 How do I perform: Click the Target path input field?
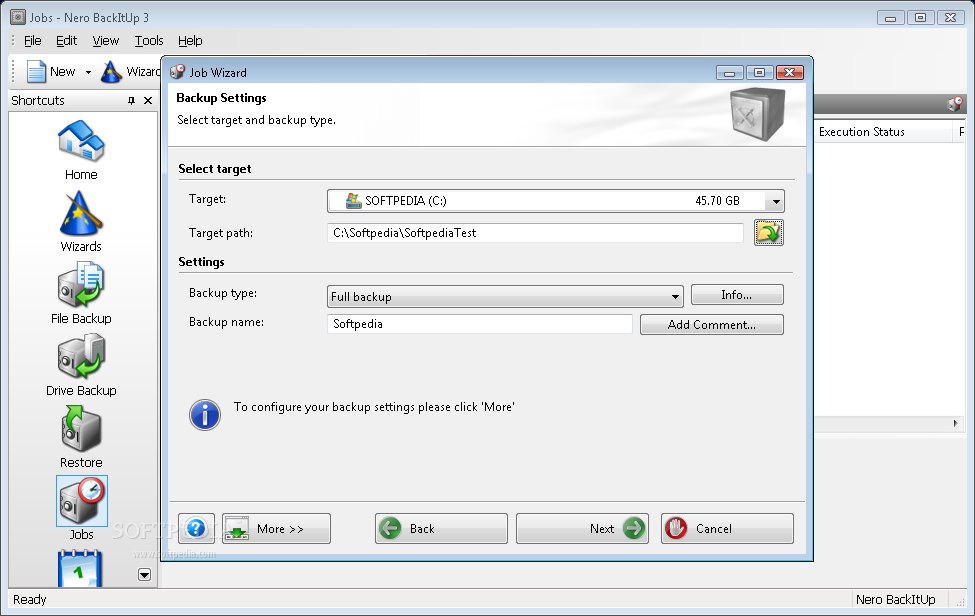click(535, 233)
